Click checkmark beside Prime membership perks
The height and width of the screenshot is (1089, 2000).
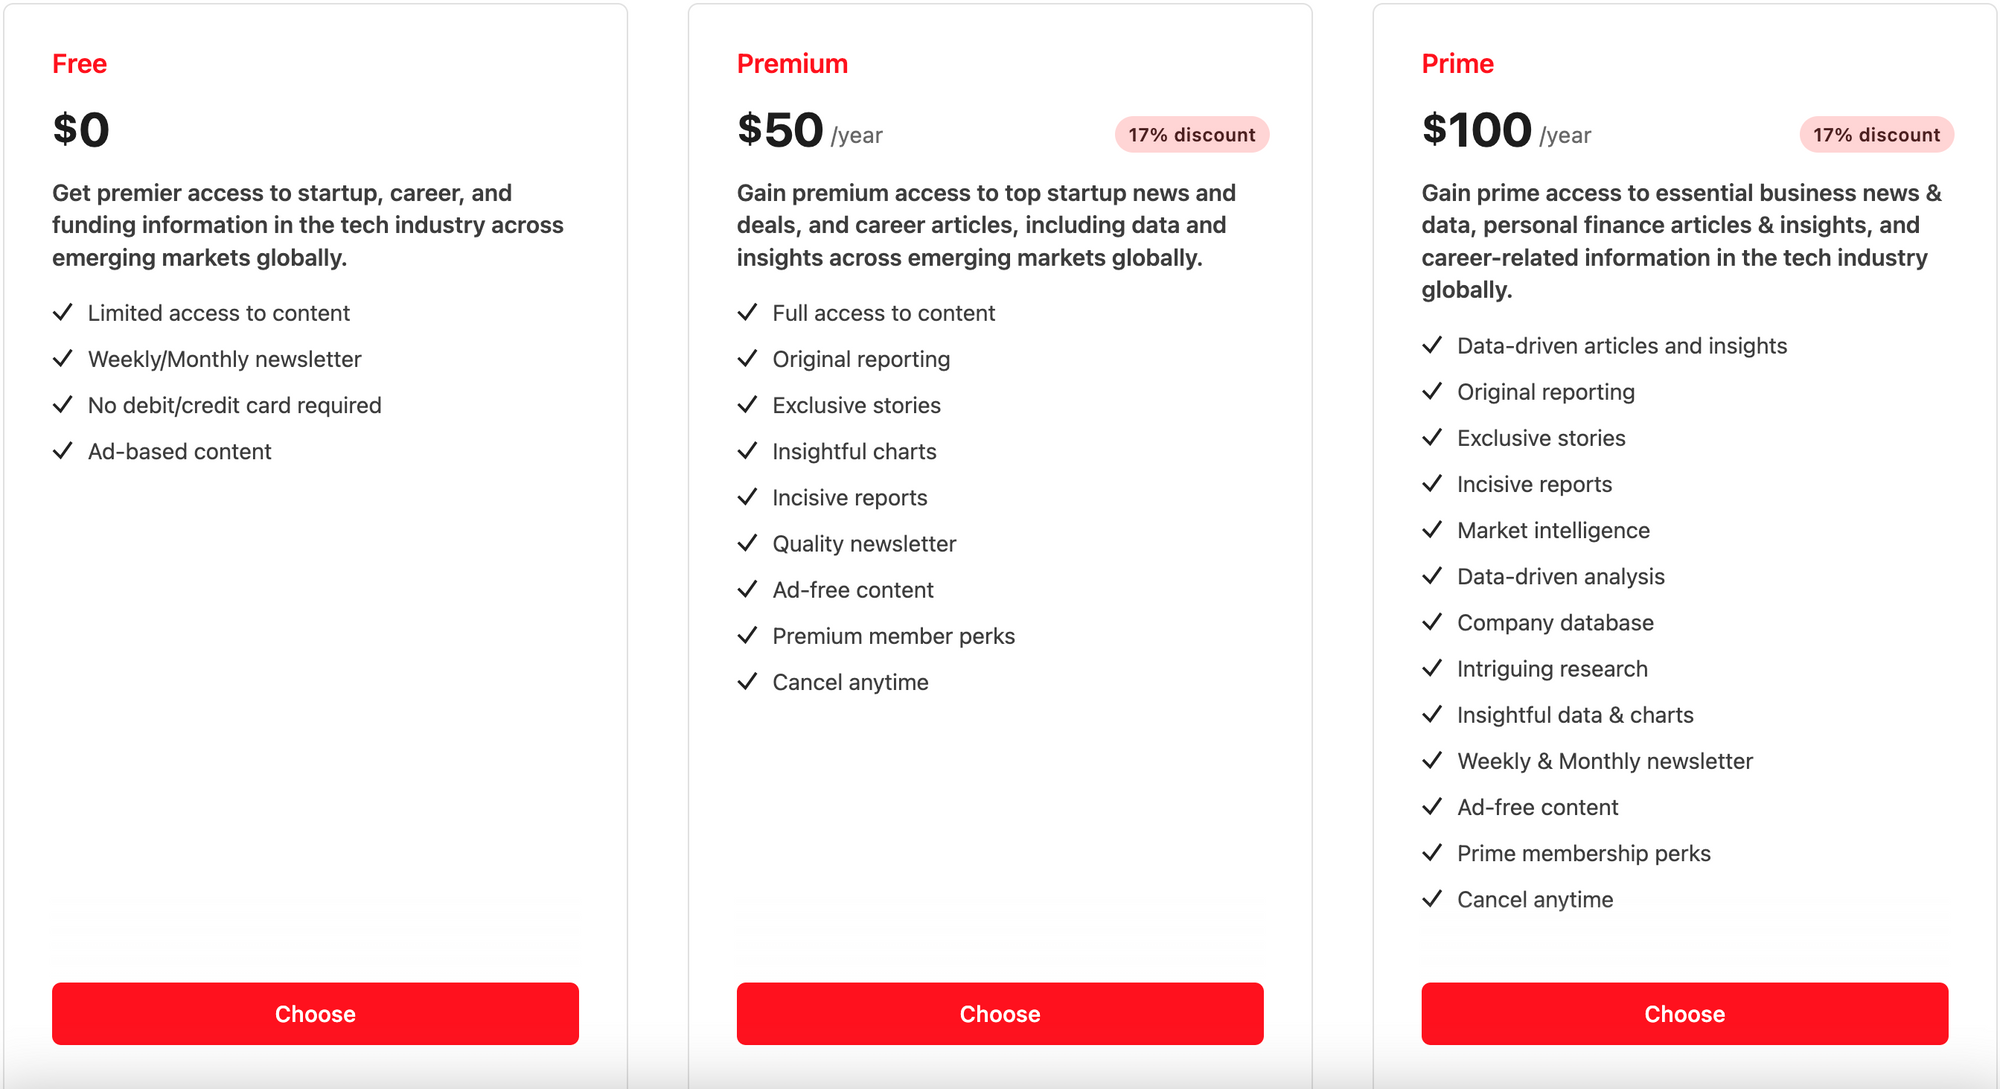[x=1432, y=853]
